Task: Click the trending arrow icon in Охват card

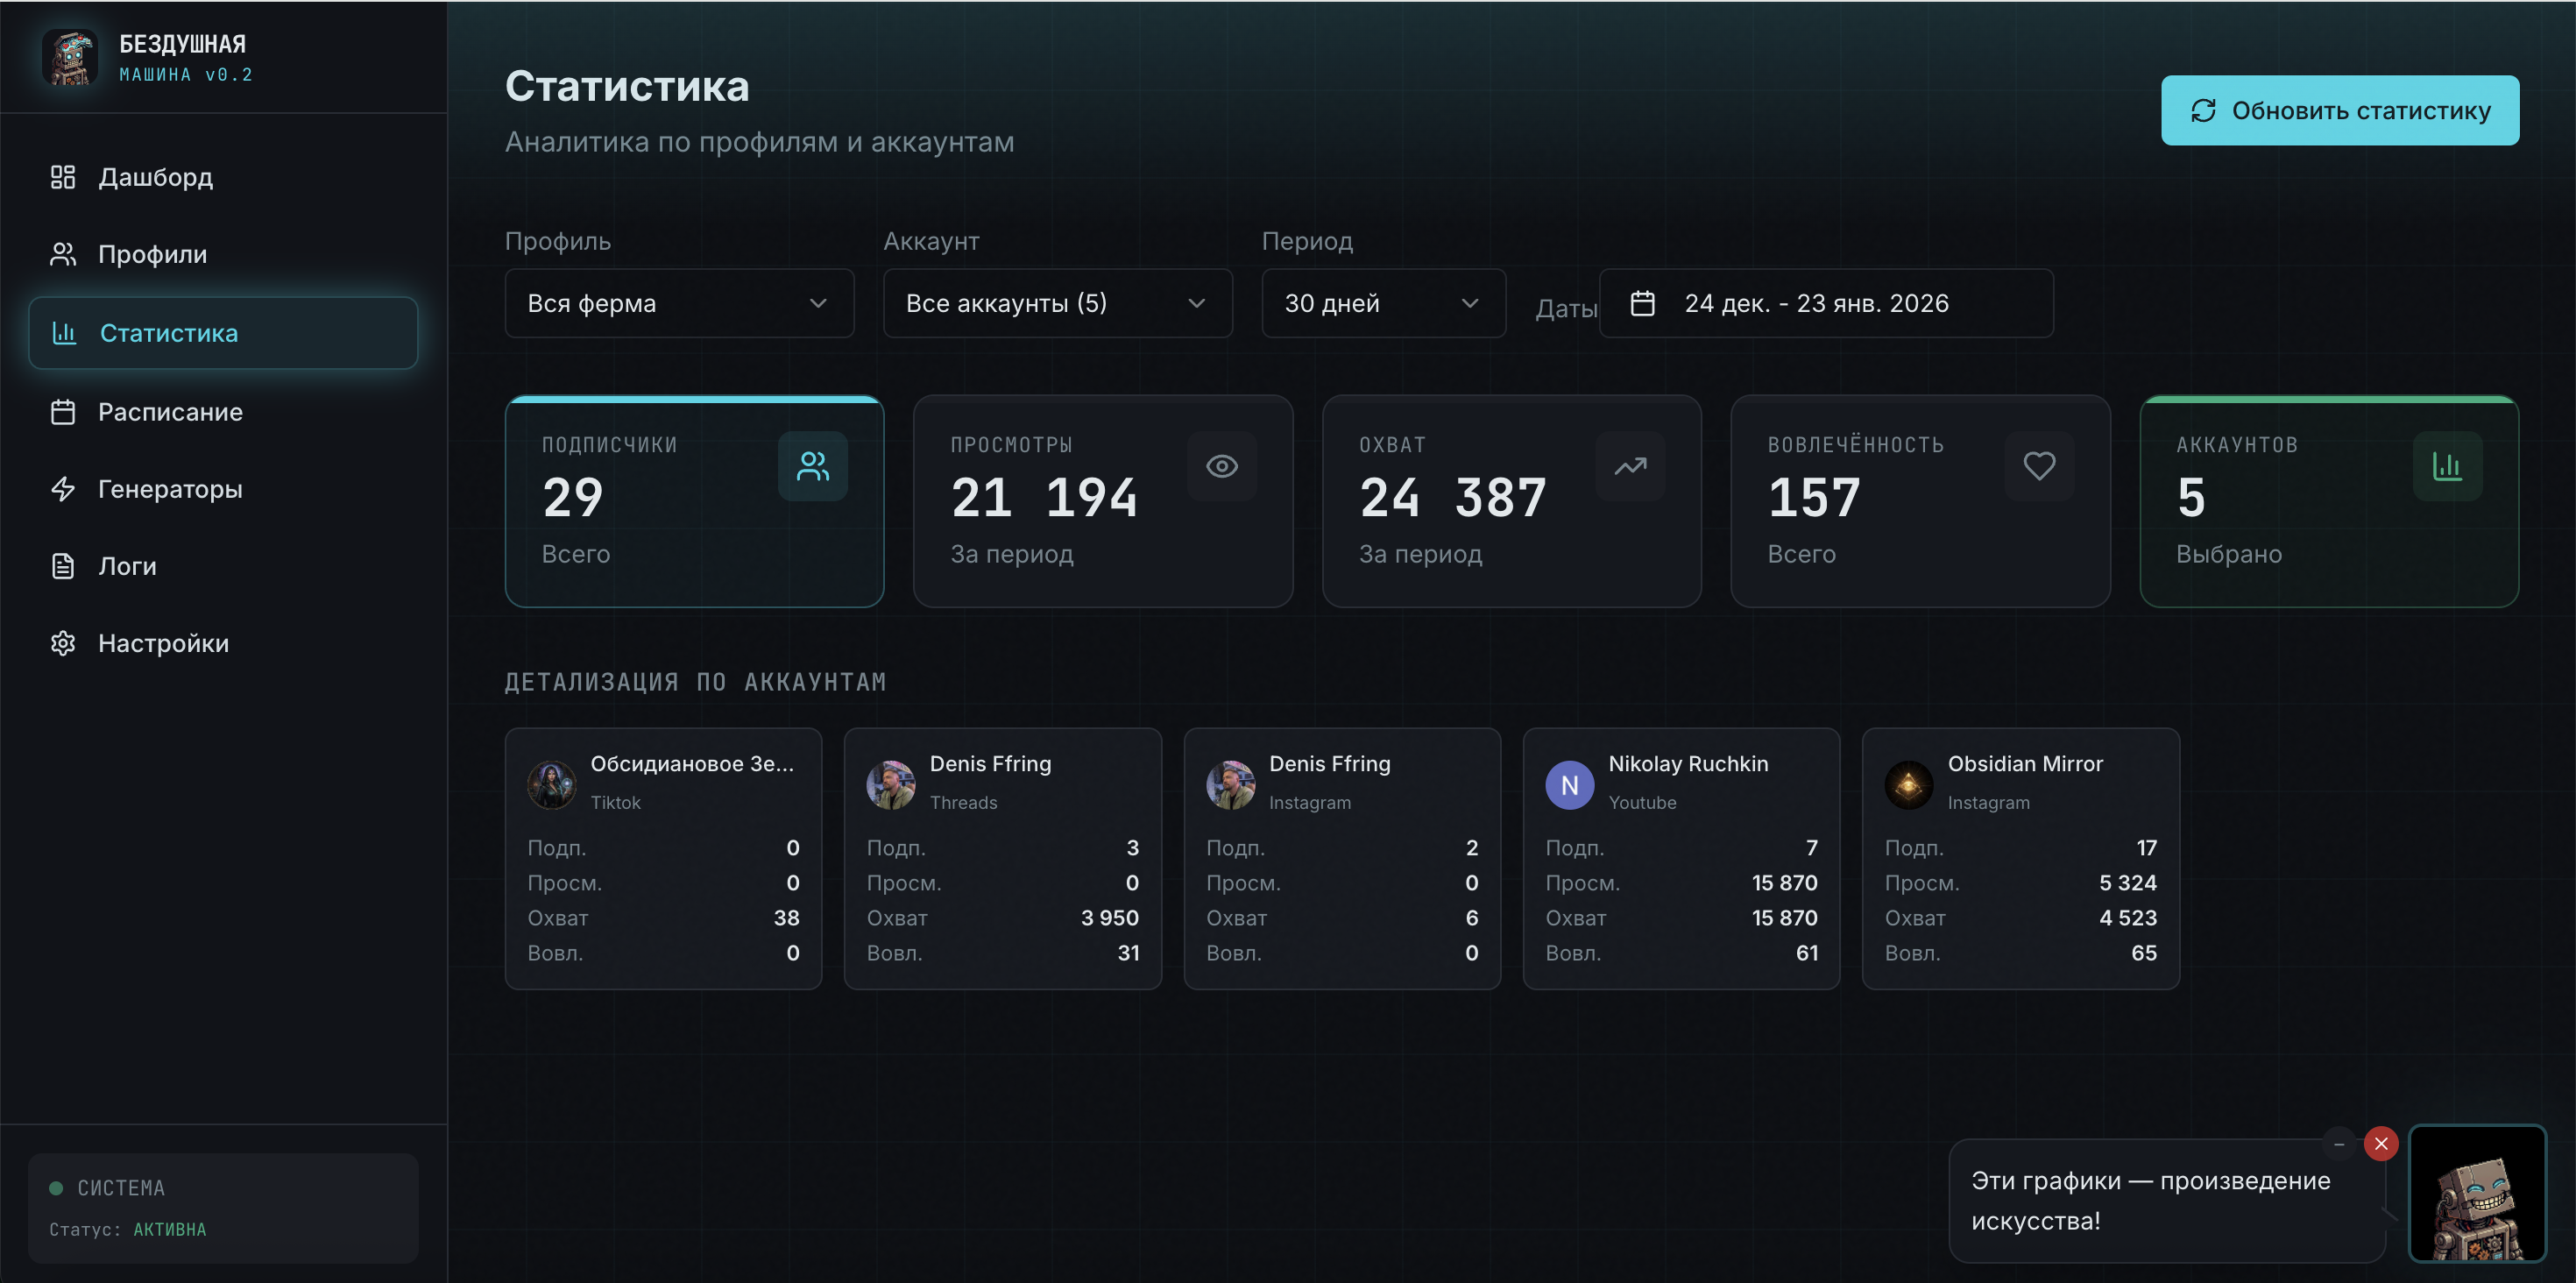Action: (1629, 466)
